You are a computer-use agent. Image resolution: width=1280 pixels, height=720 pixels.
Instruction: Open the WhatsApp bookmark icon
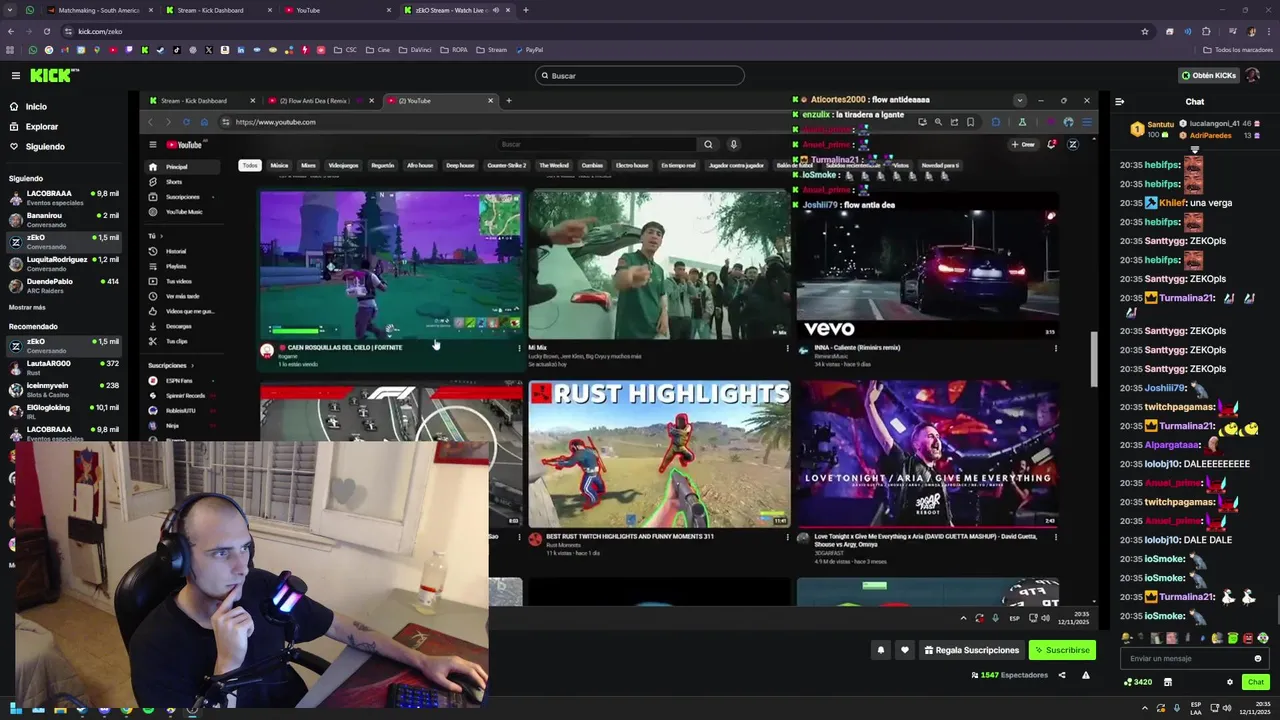point(33,50)
